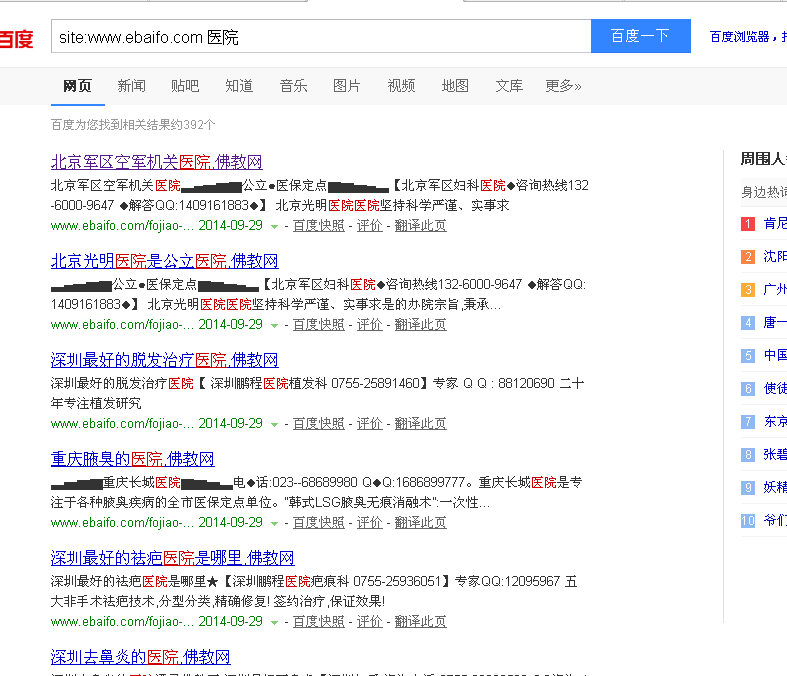Screen dimensions: 787x676
Task: Open 评价 for 重庆腋臭的医院 result
Action: (370, 522)
